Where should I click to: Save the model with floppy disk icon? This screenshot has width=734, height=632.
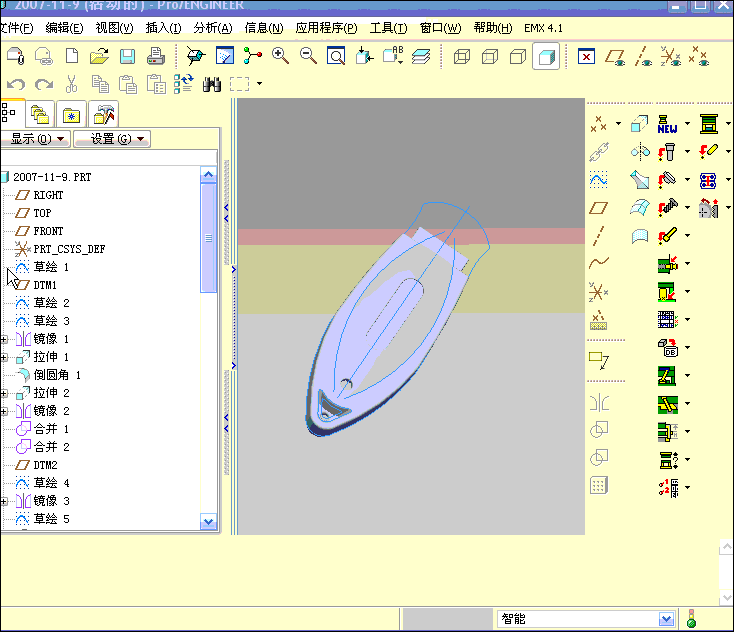coord(127,56)
